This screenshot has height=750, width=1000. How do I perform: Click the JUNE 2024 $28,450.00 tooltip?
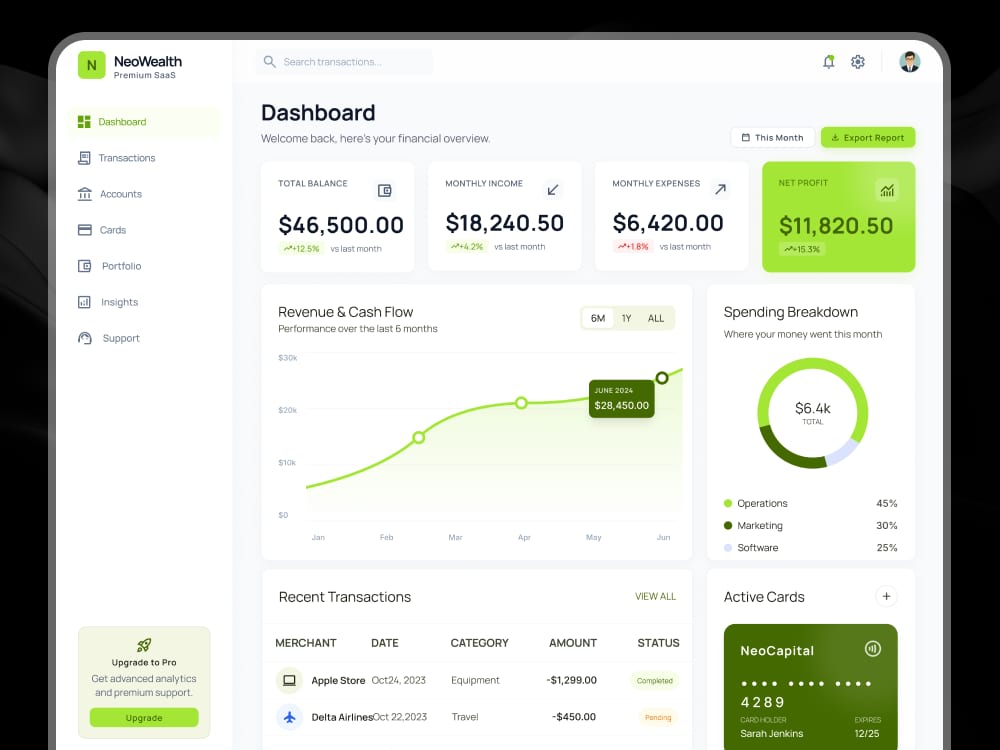[x=621, y=399]
